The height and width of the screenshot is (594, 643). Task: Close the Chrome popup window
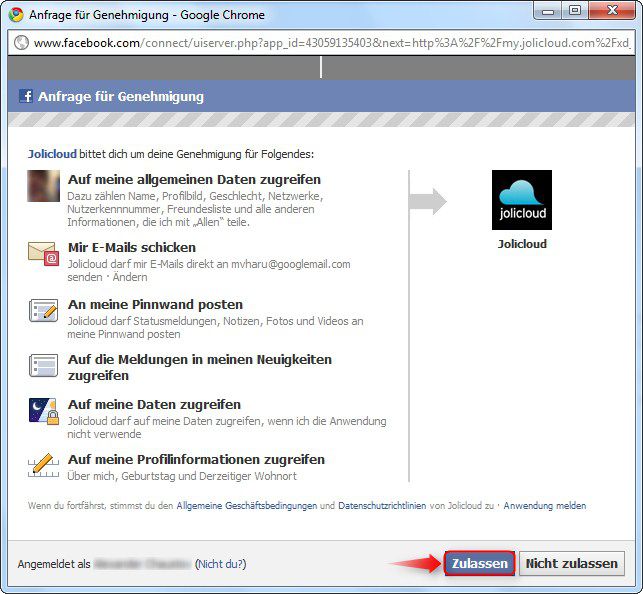coord(612,11)
